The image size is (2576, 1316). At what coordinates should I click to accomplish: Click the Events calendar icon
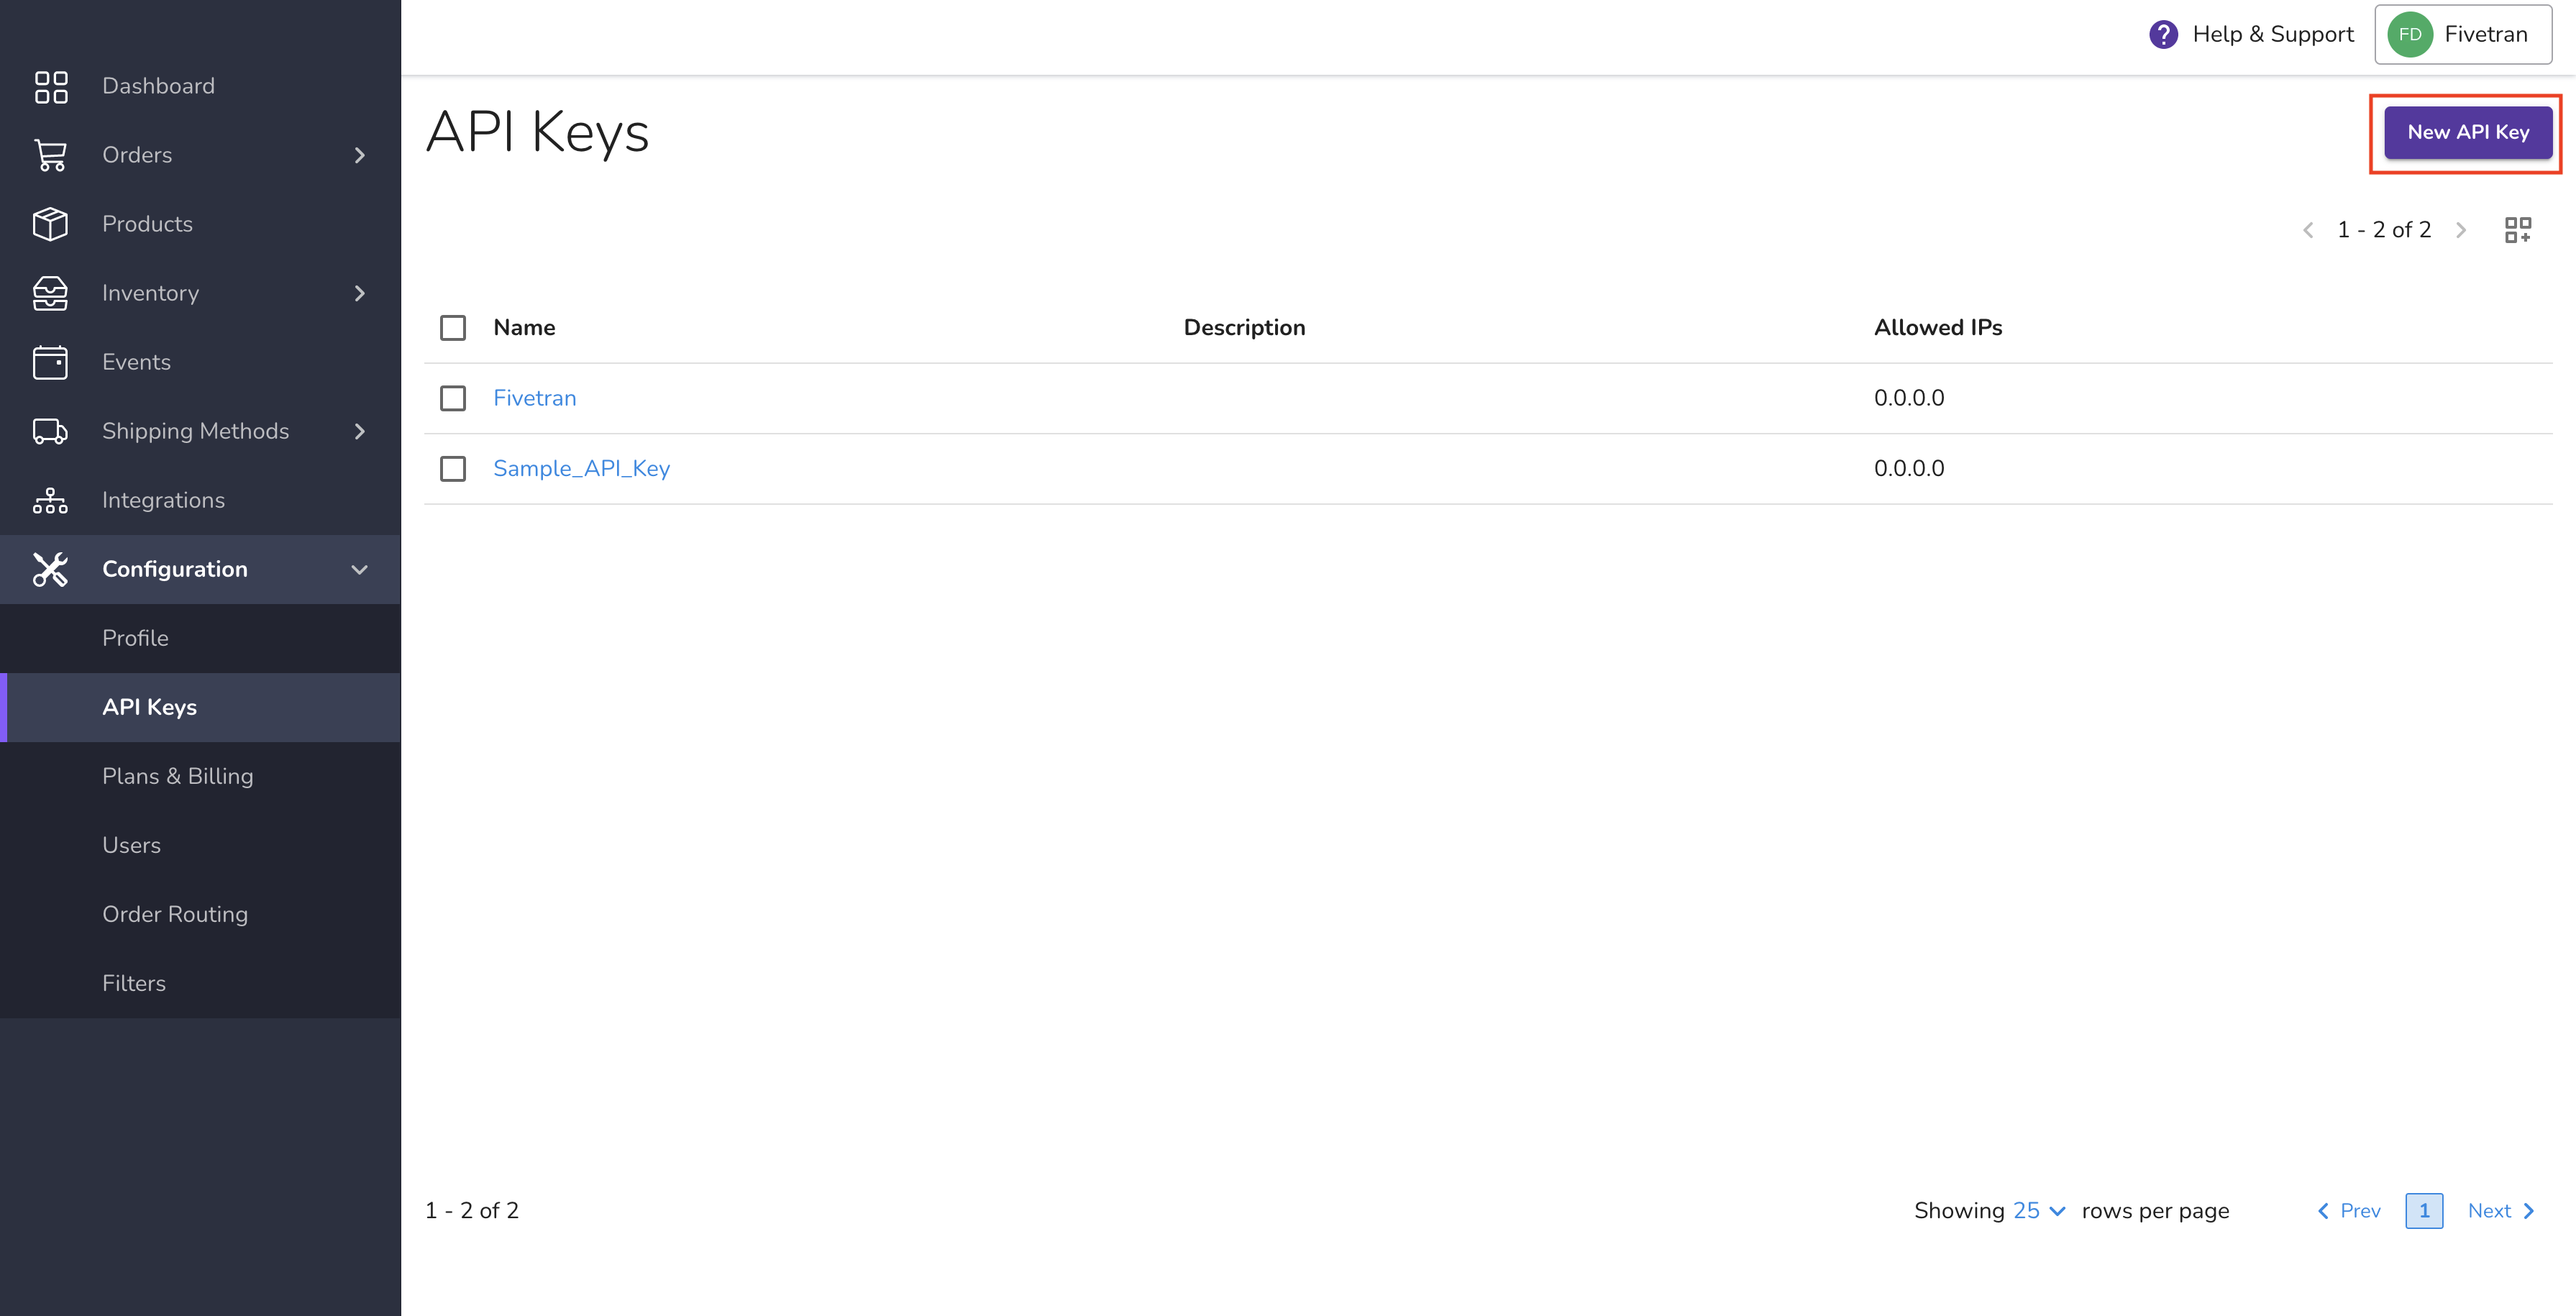[51, 362]
